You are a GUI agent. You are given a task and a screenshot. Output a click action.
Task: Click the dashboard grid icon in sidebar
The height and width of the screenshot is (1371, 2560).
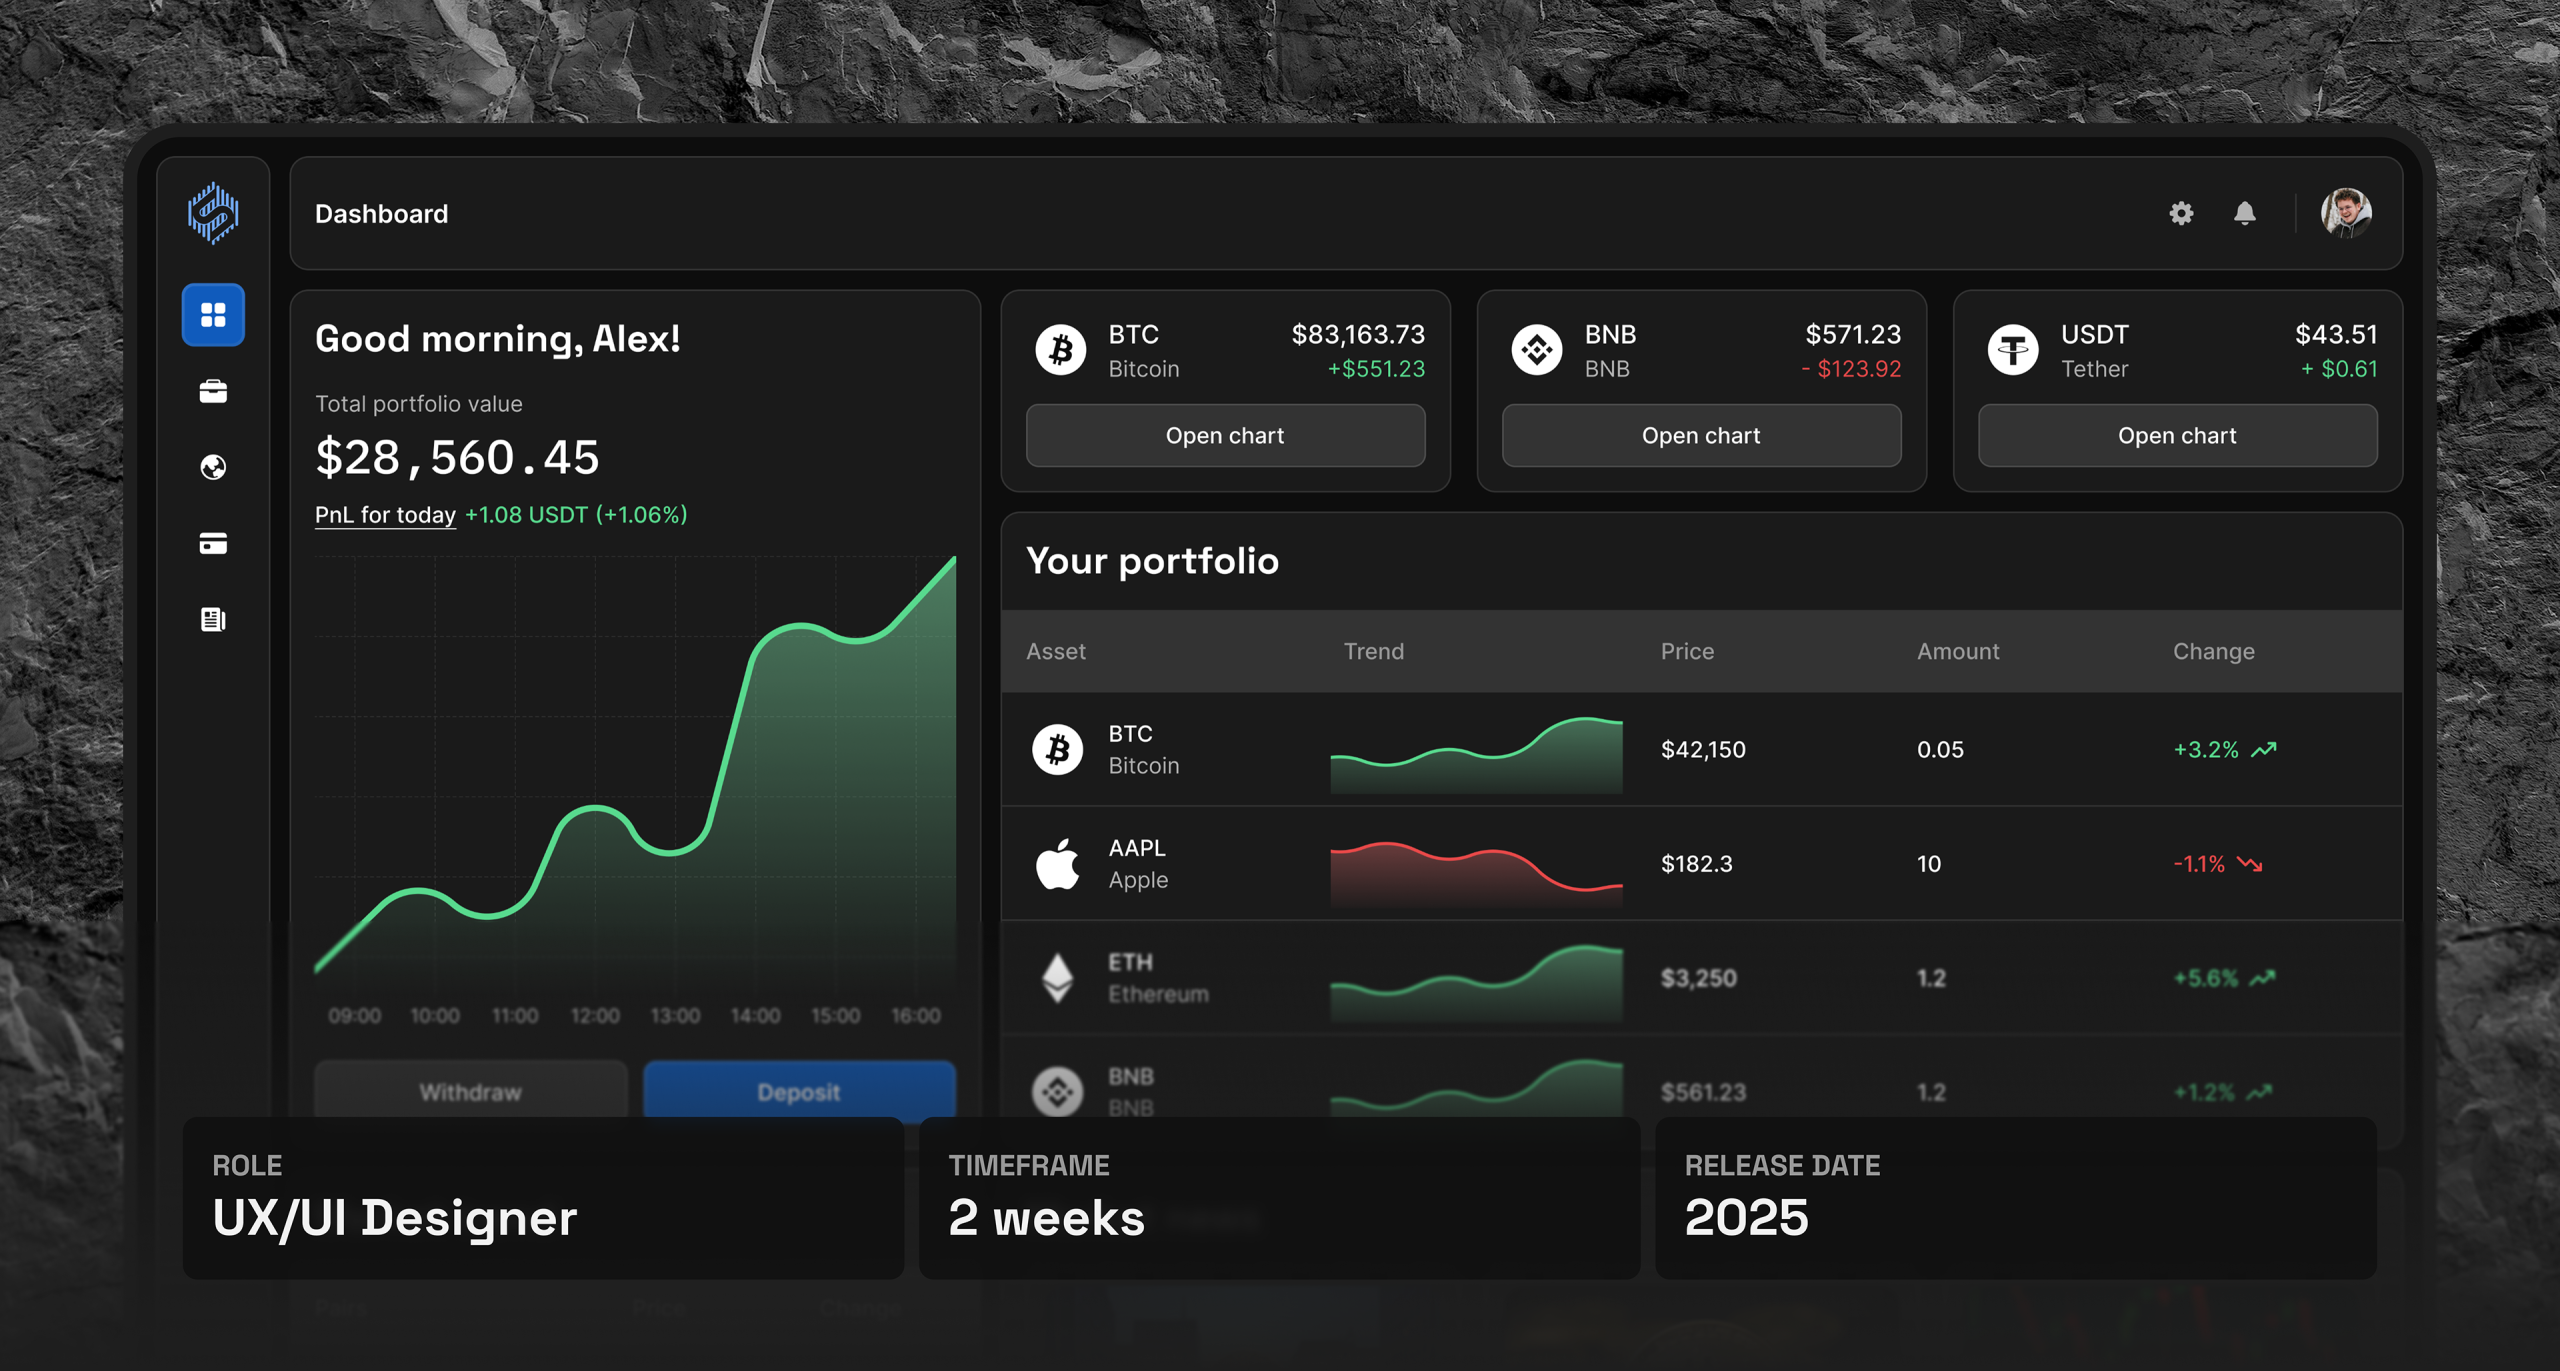[213, 315]
